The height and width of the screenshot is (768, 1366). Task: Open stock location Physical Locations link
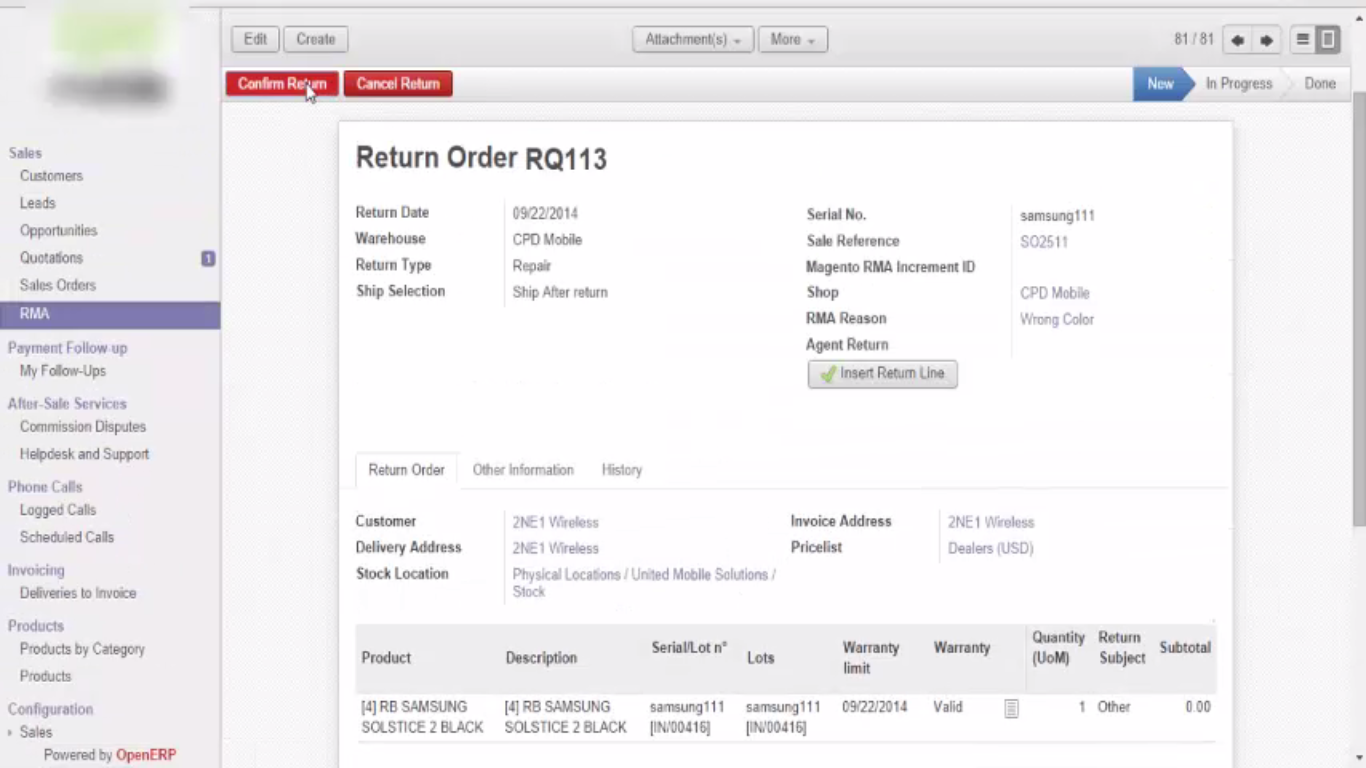pos(643,583)
